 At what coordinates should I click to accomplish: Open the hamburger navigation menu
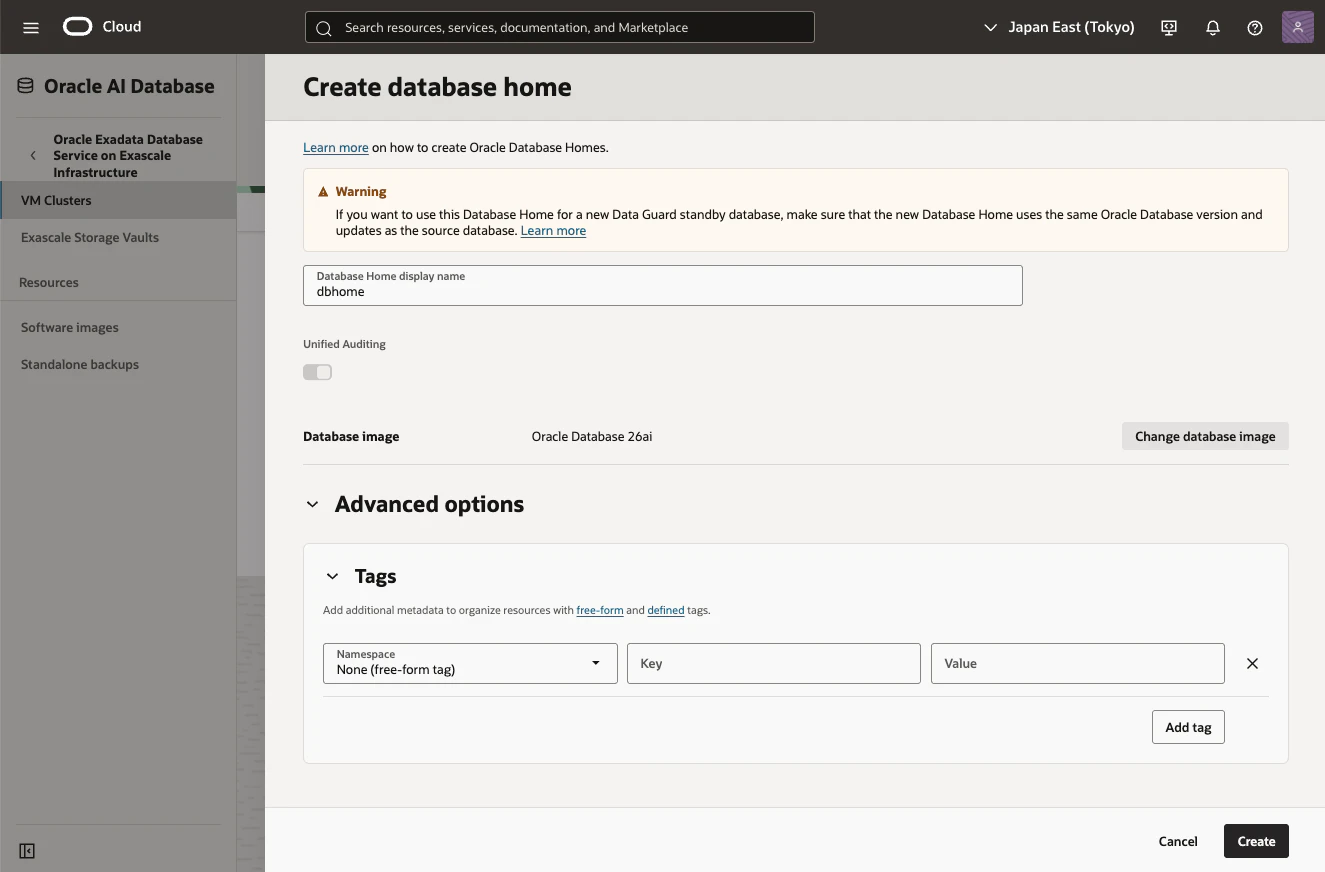[31, 27]
